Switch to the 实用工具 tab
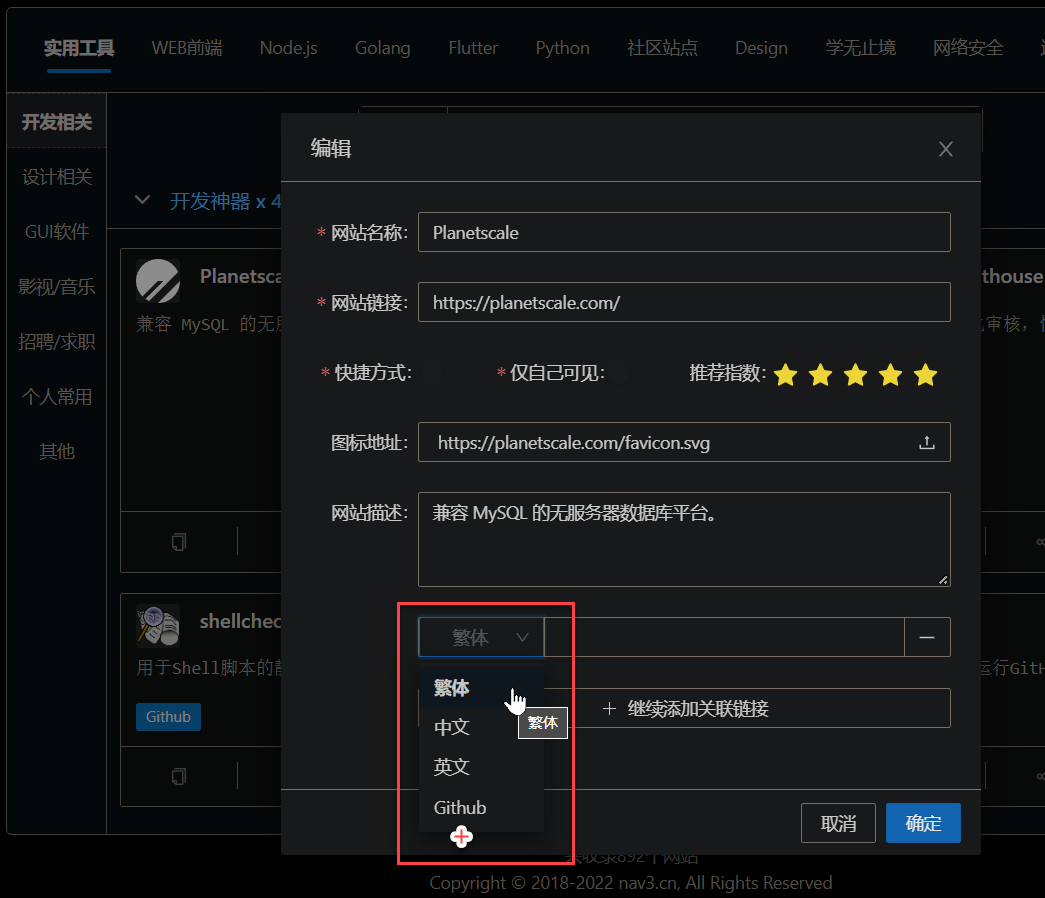The height and width of the screenshot is (898, 1045). point(79,48)
